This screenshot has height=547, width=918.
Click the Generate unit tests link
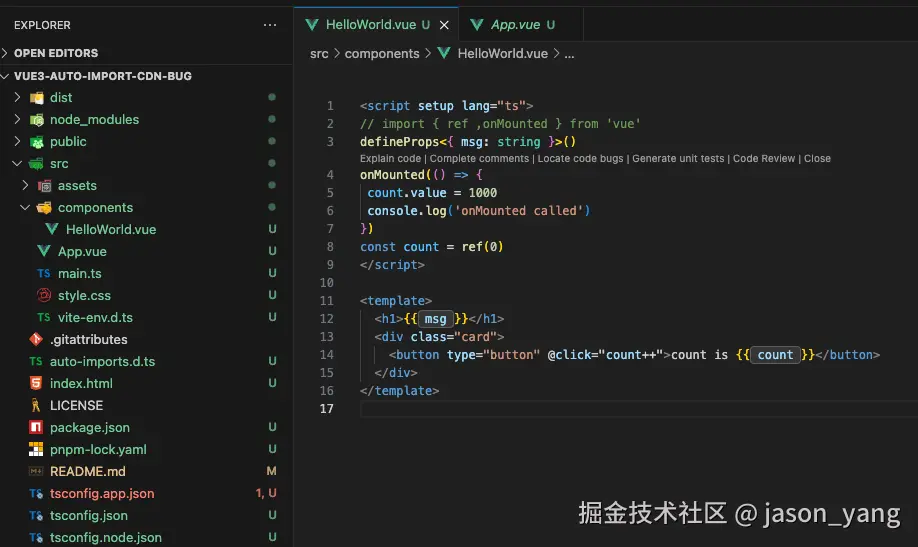678,158
